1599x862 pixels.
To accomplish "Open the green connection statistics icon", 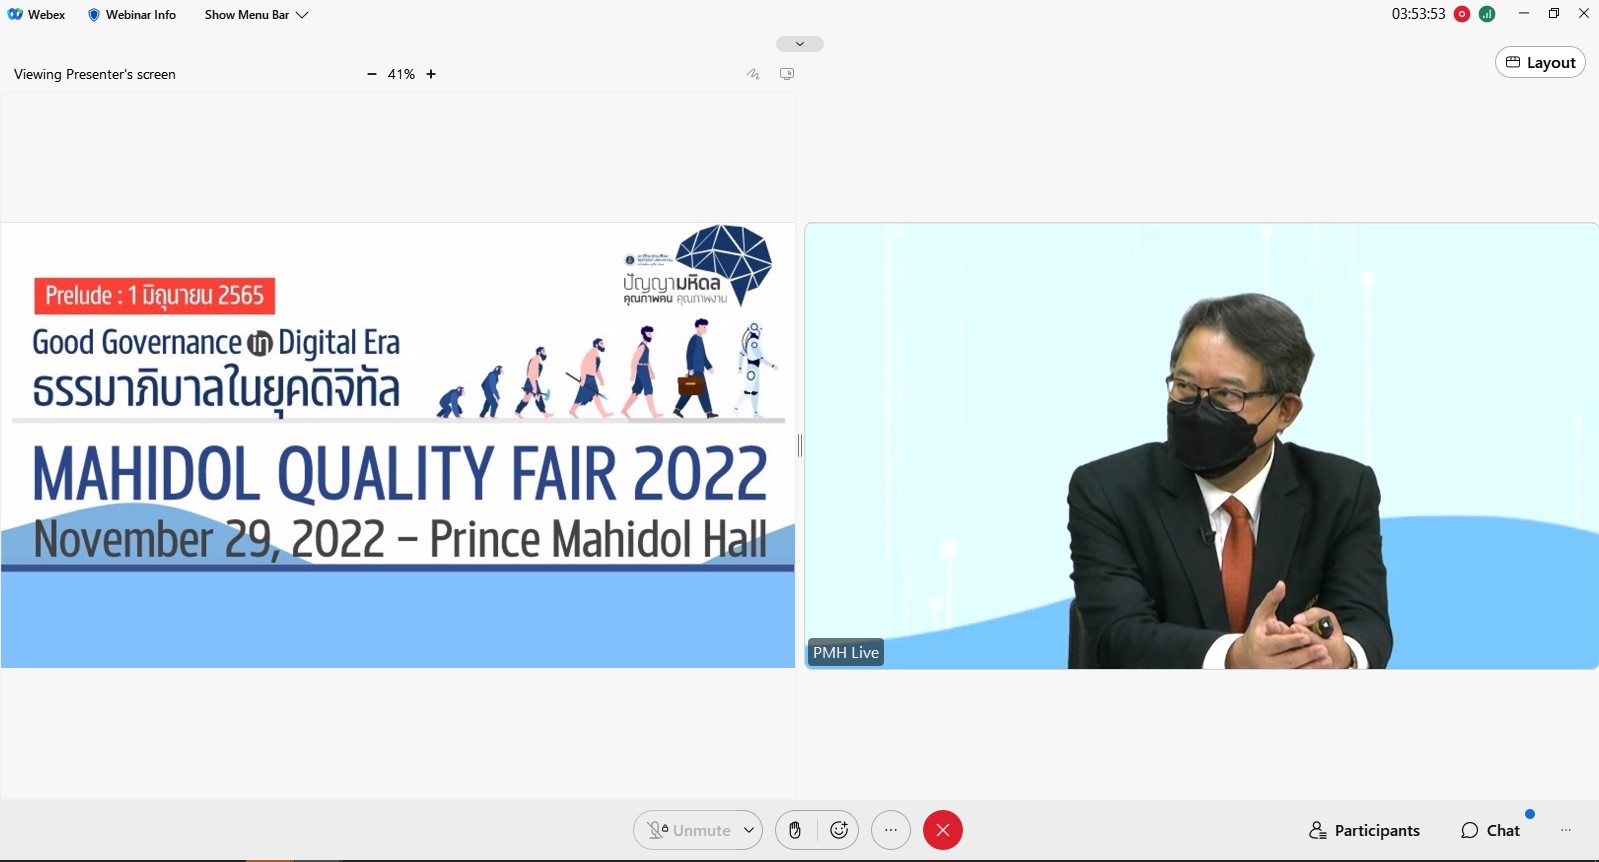I will (x=1487, y=14).
